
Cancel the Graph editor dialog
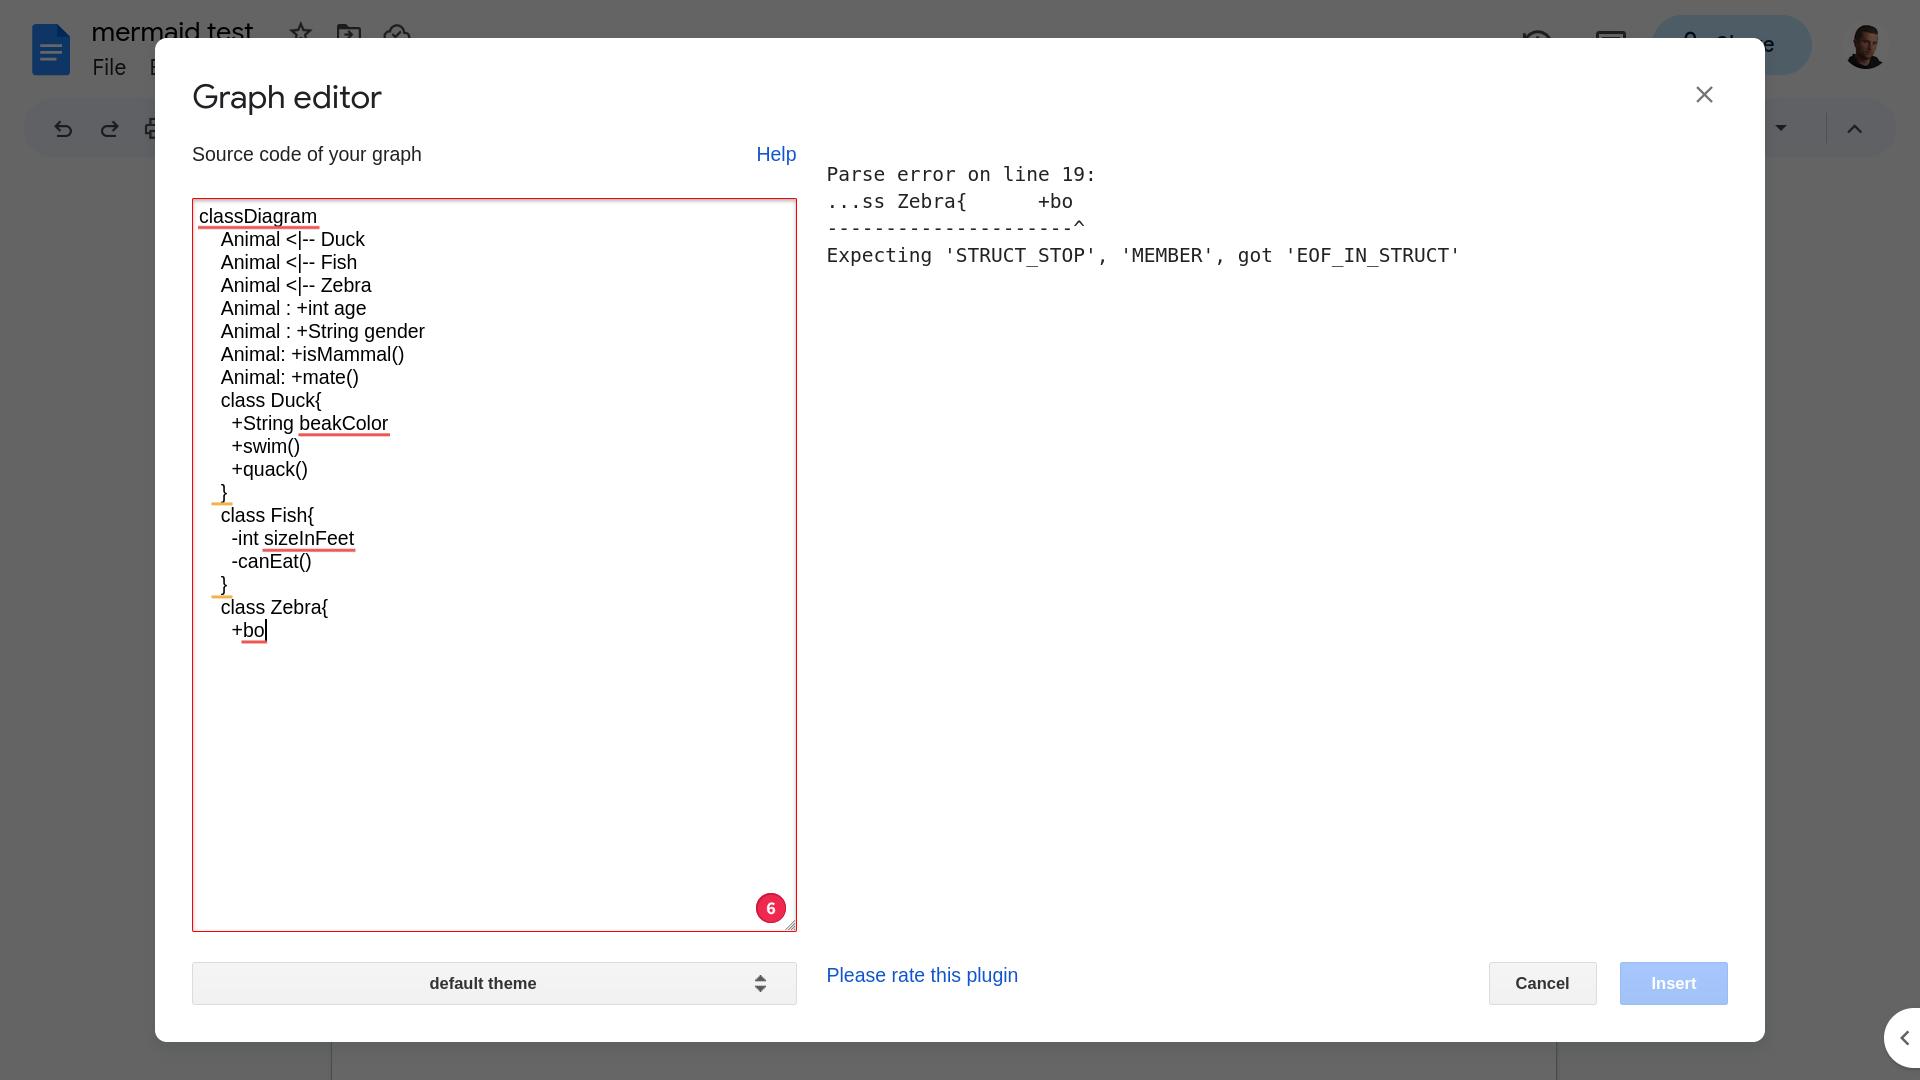click(x=1542, y=983)
